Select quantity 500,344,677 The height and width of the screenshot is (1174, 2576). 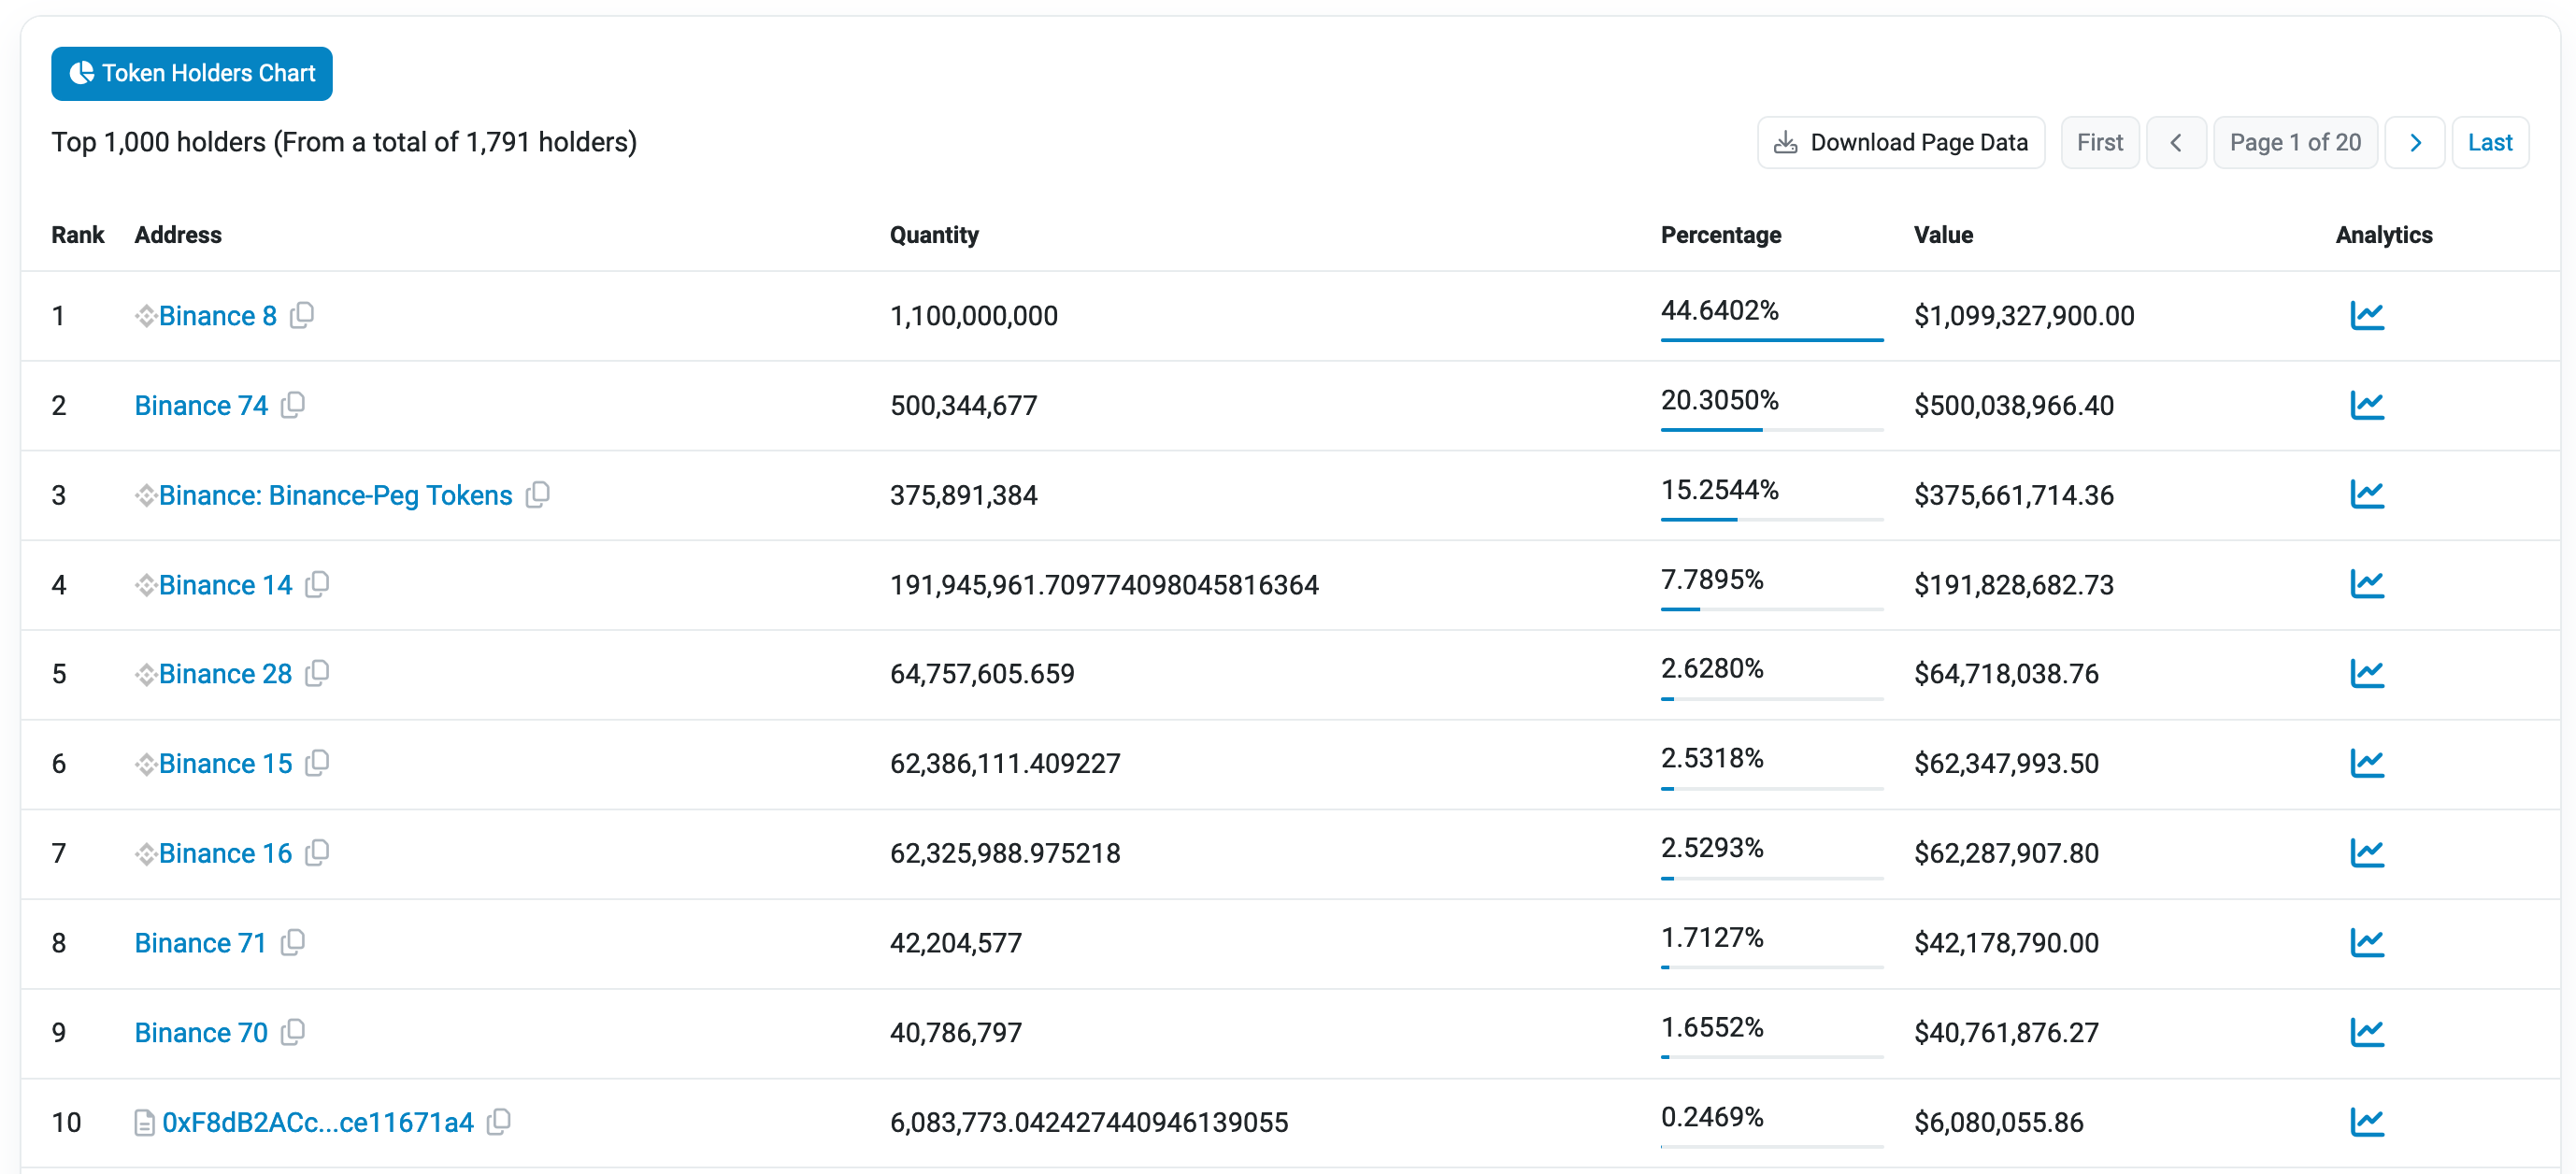(x=963, y=405)
